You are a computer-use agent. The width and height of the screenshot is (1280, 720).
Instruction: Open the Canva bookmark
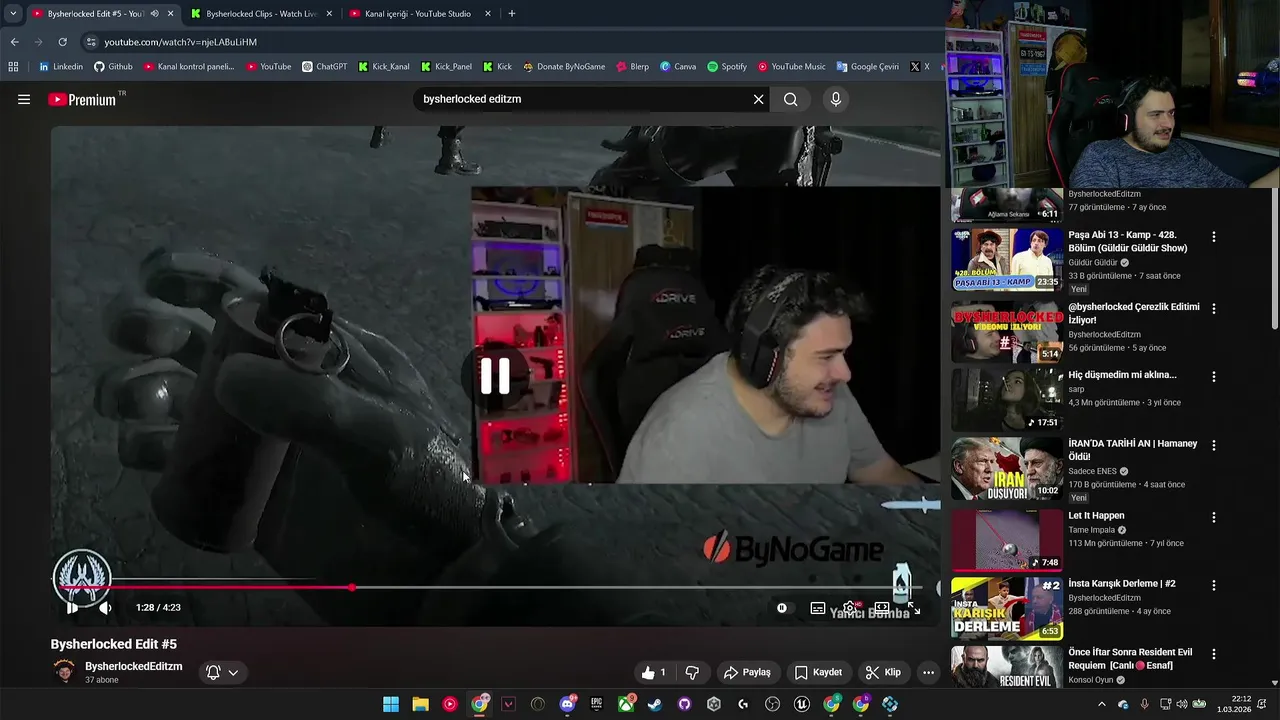677,67
